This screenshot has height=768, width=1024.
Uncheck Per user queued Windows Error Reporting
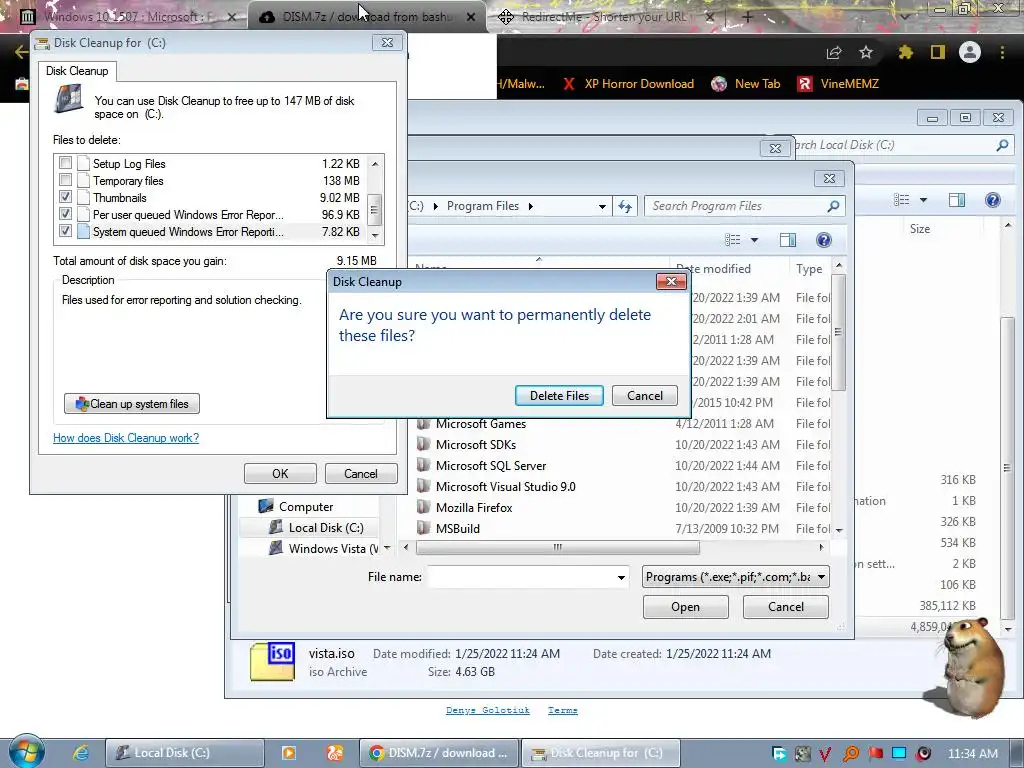[65, 214]
